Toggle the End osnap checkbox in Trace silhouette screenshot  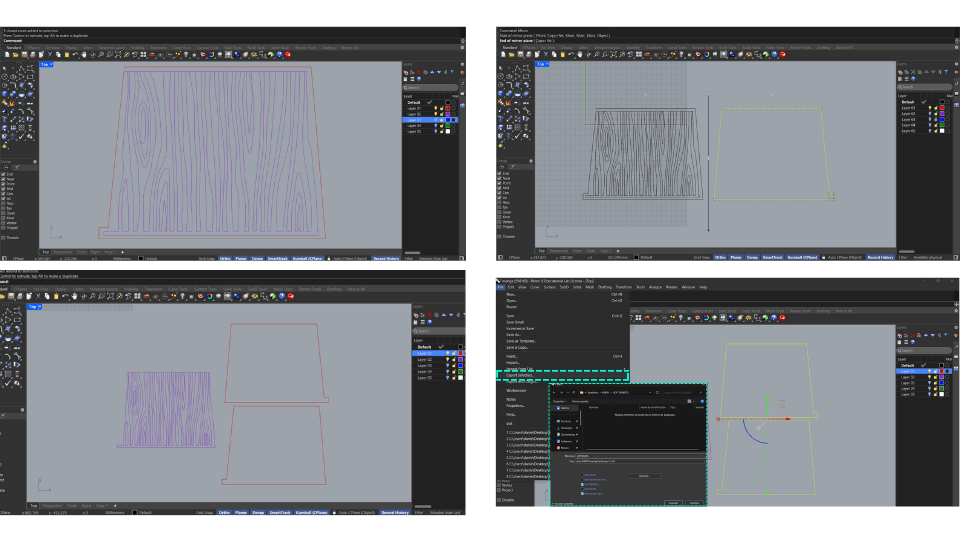(x=4, y=172)
